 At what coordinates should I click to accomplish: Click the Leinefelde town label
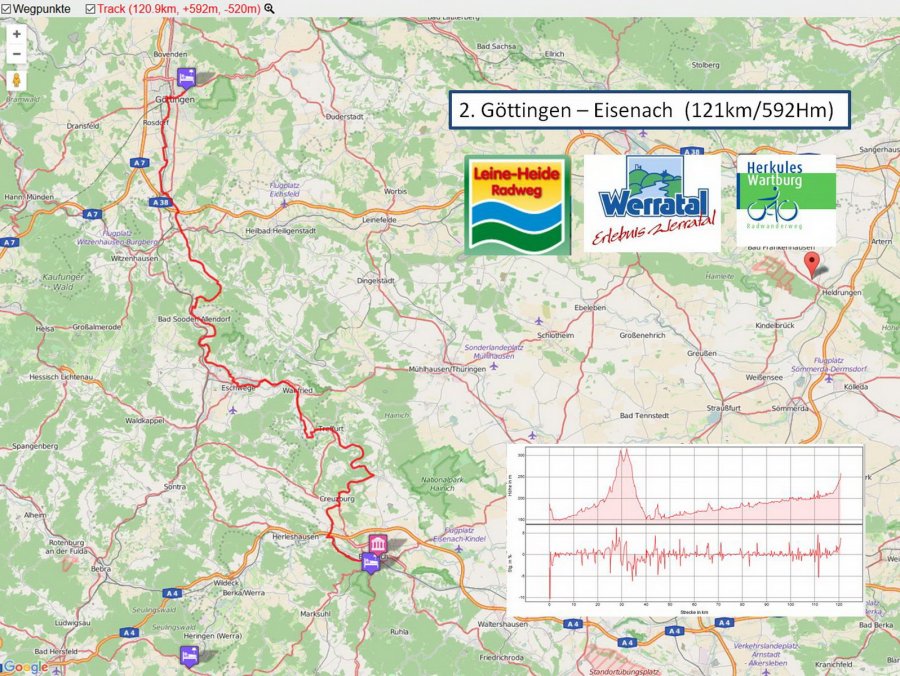pos(379,220)
